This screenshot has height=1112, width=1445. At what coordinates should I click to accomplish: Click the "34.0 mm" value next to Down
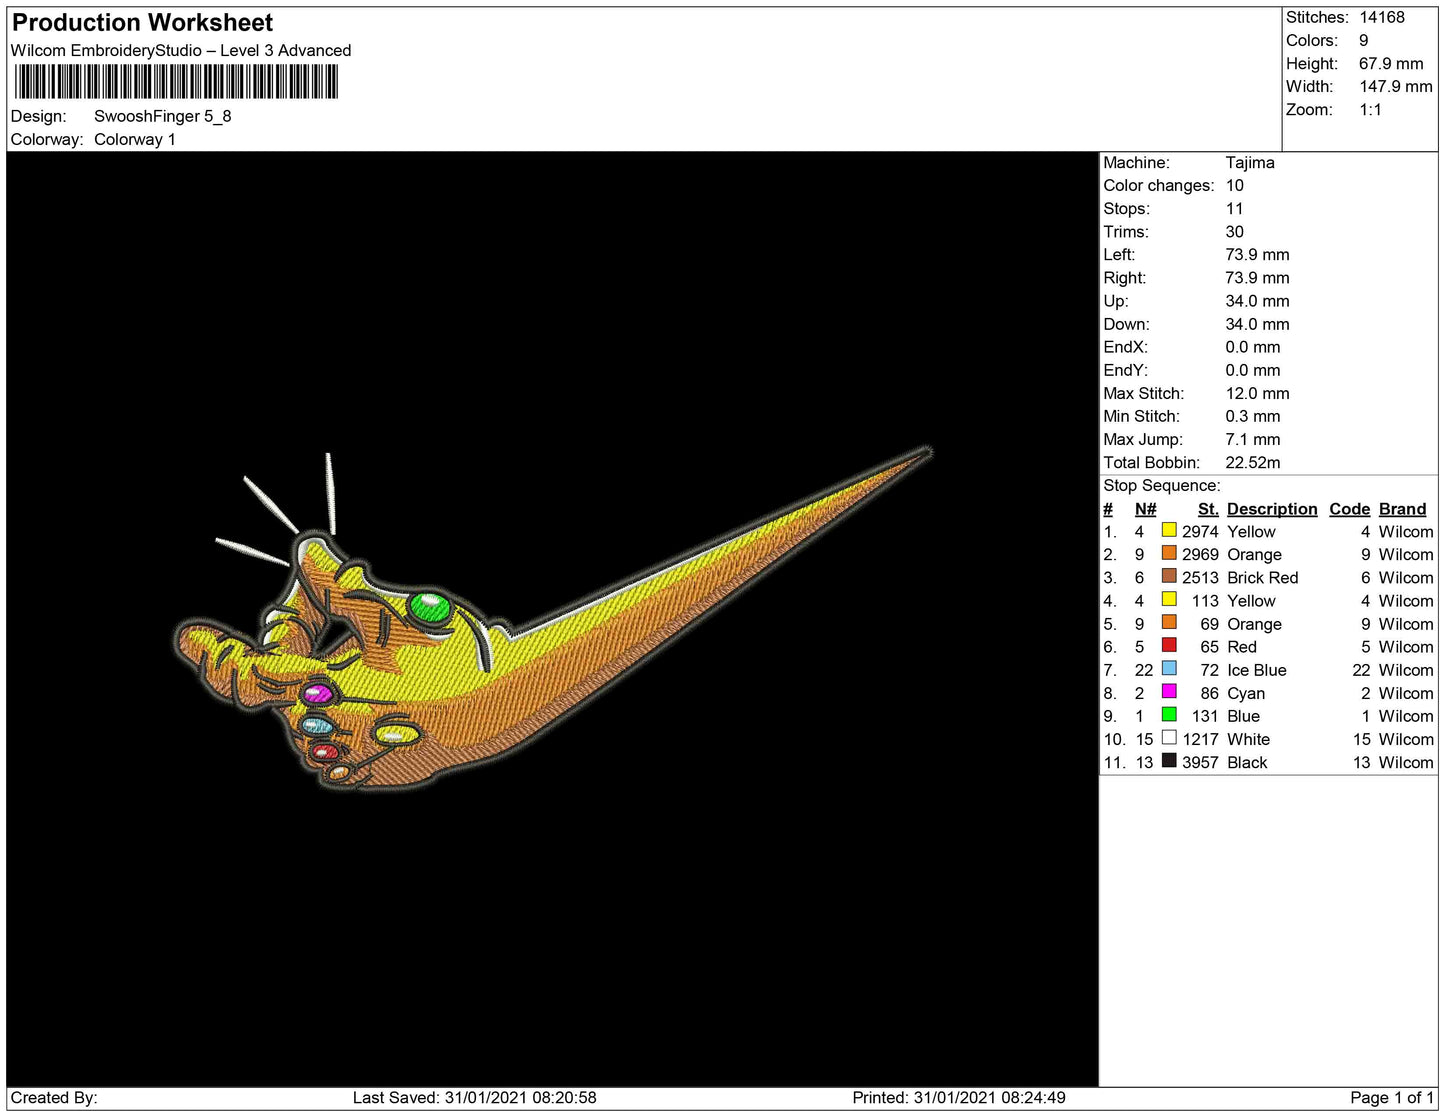coord(1258,324)
